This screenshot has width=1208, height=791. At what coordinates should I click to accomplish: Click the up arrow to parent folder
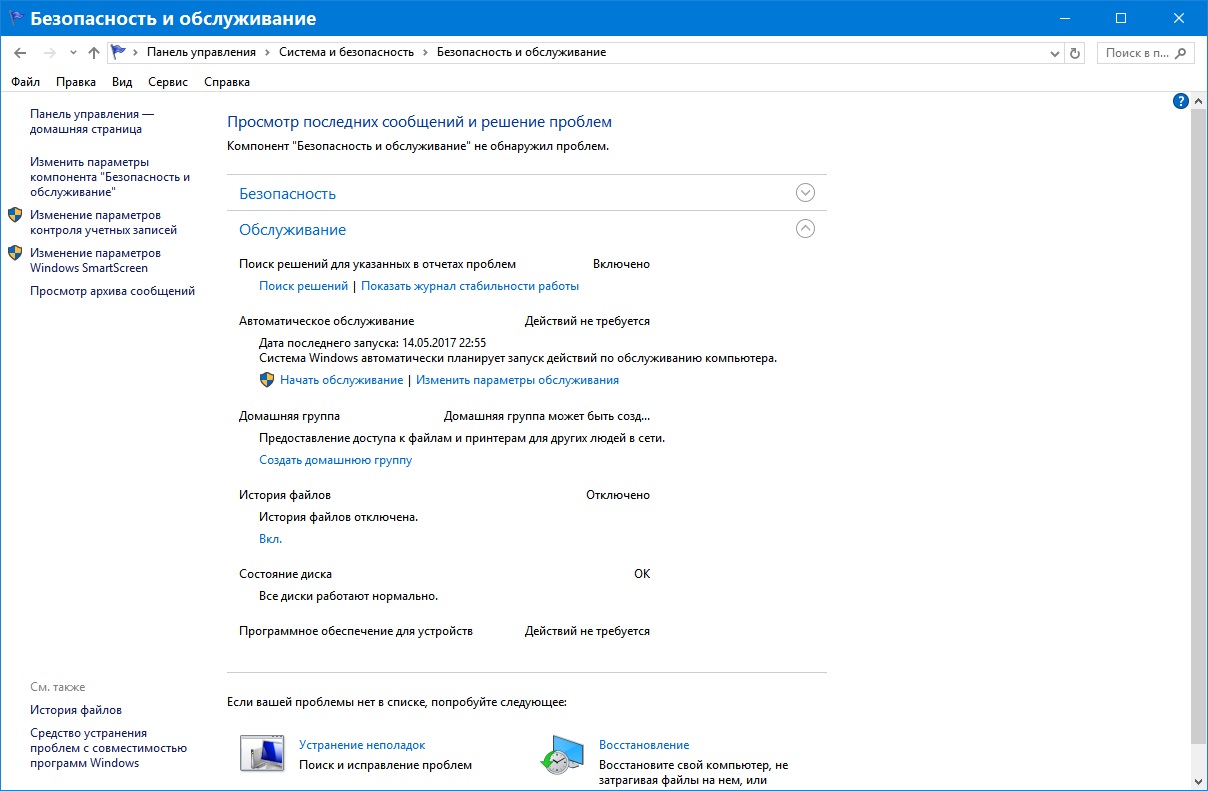(x=93, y=52)
